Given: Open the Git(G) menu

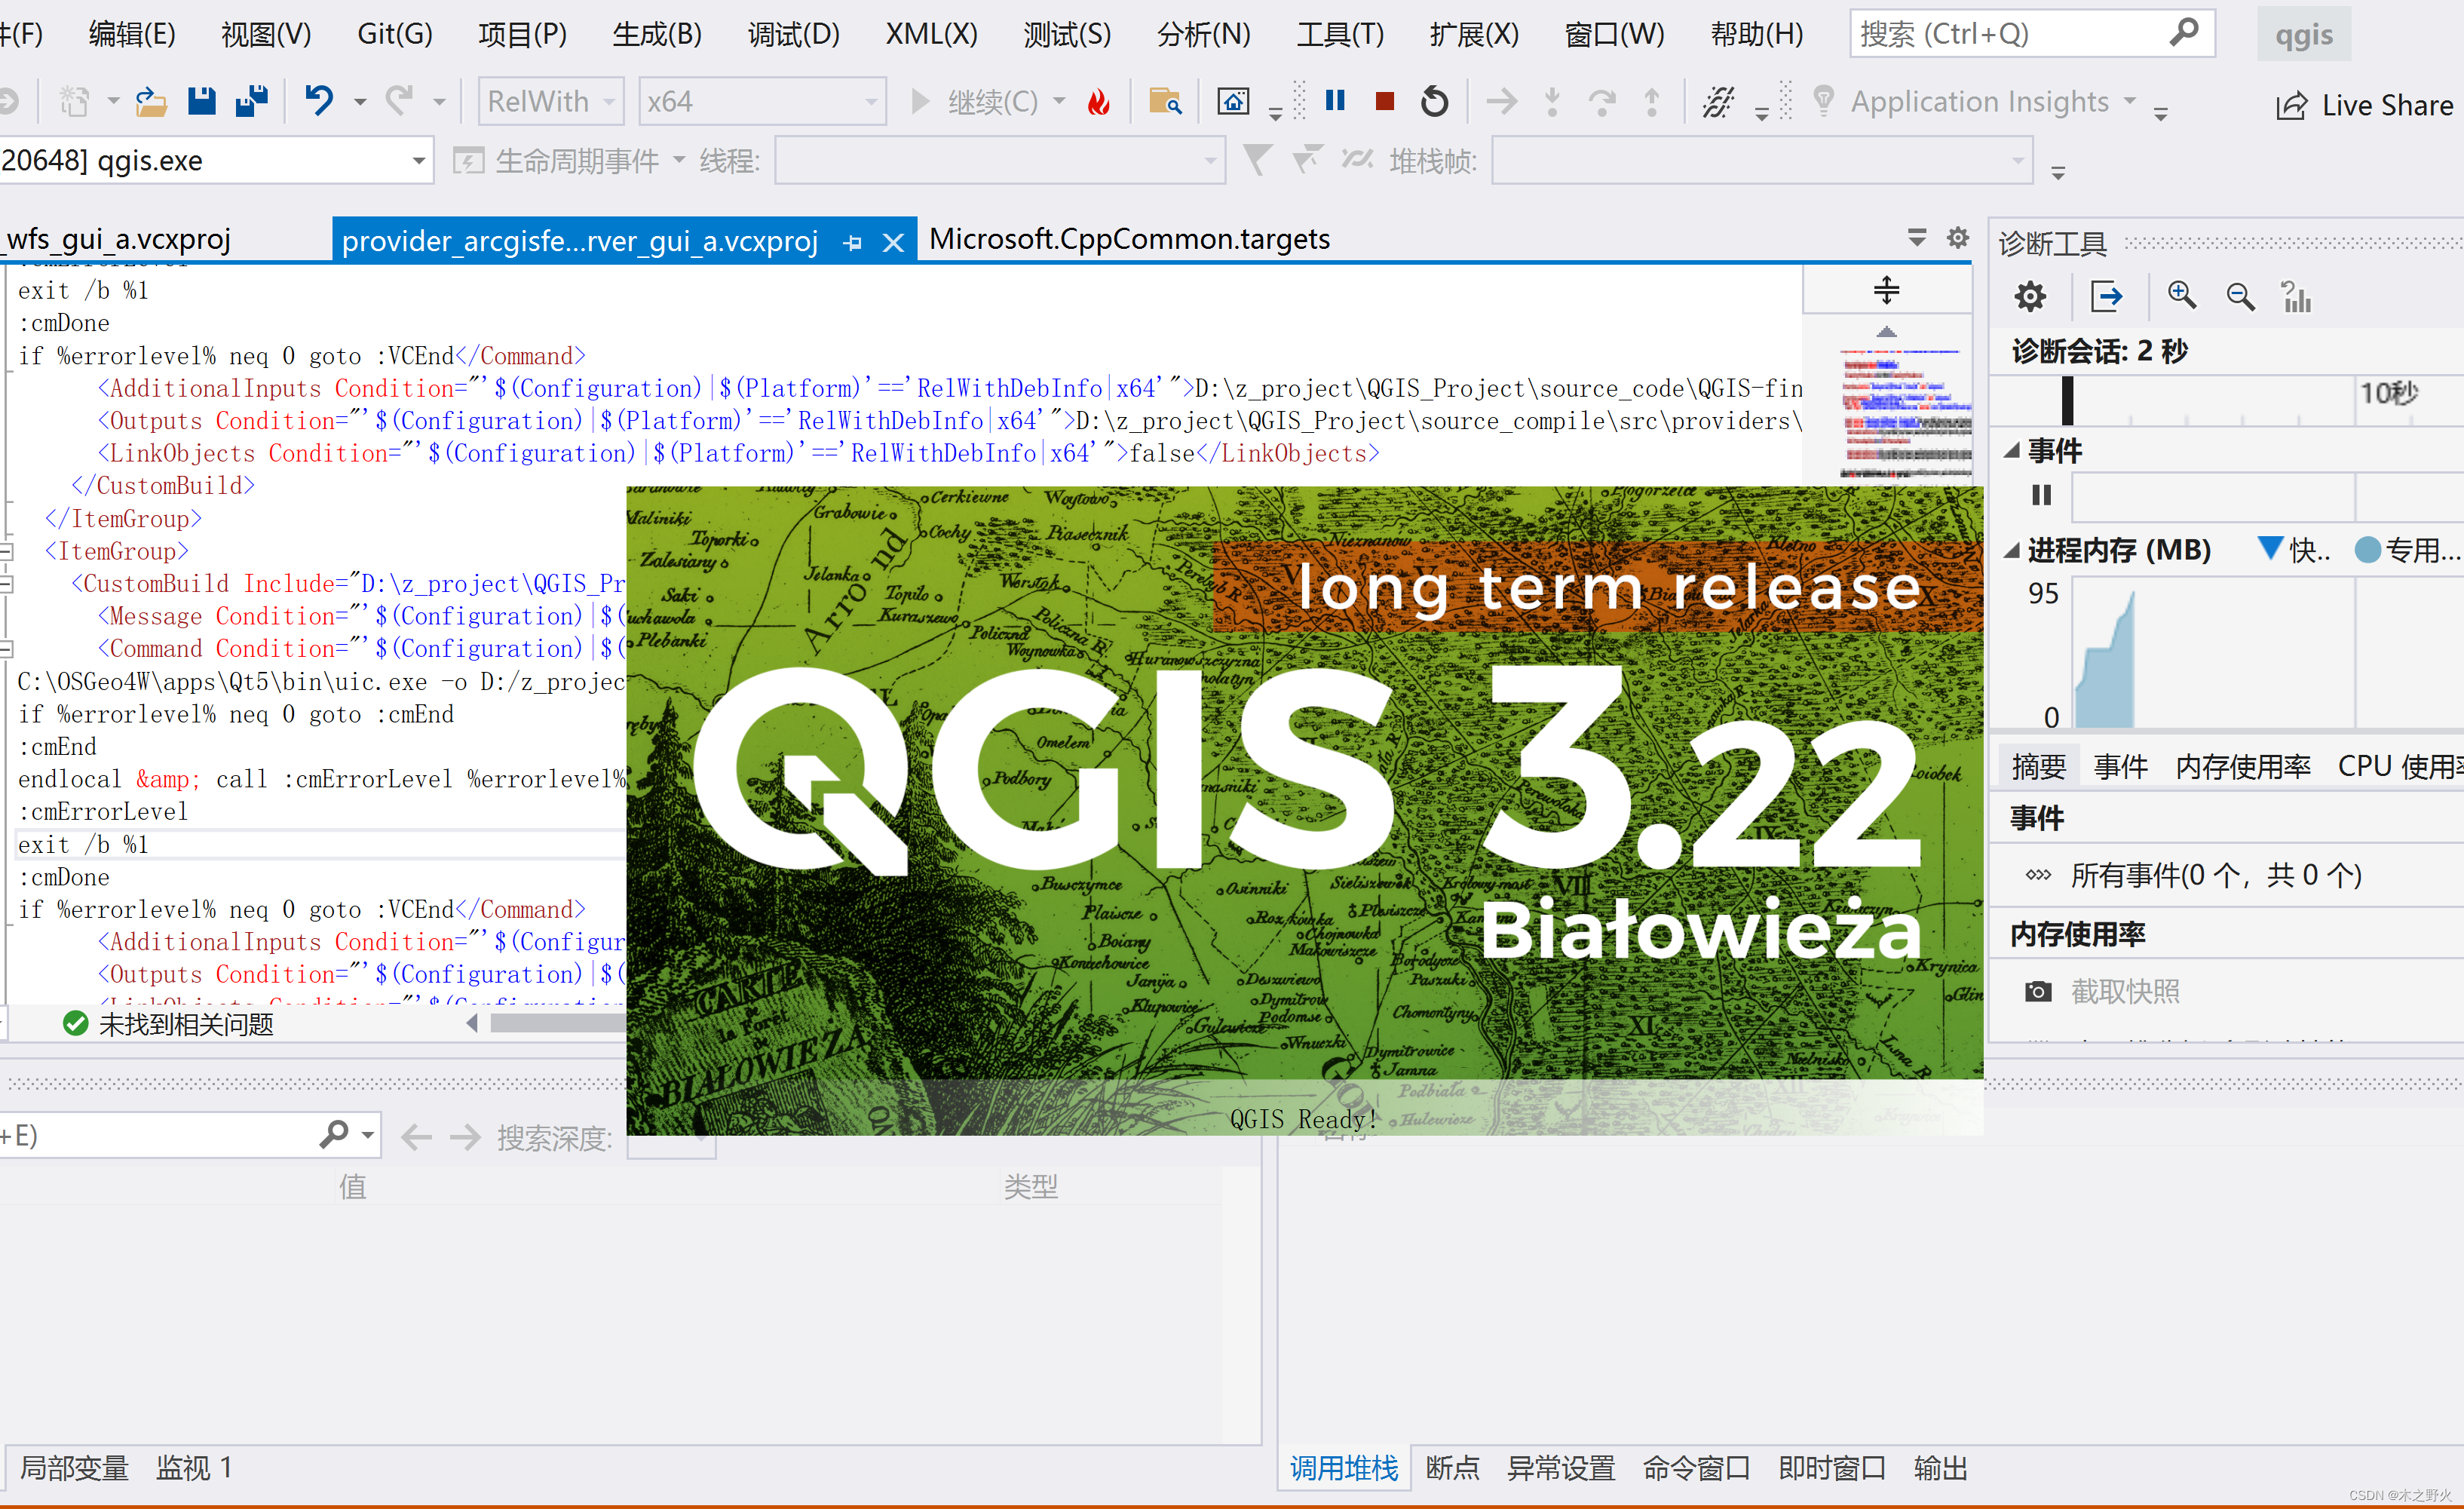Looking at the screenshot, I should [395, 34].
